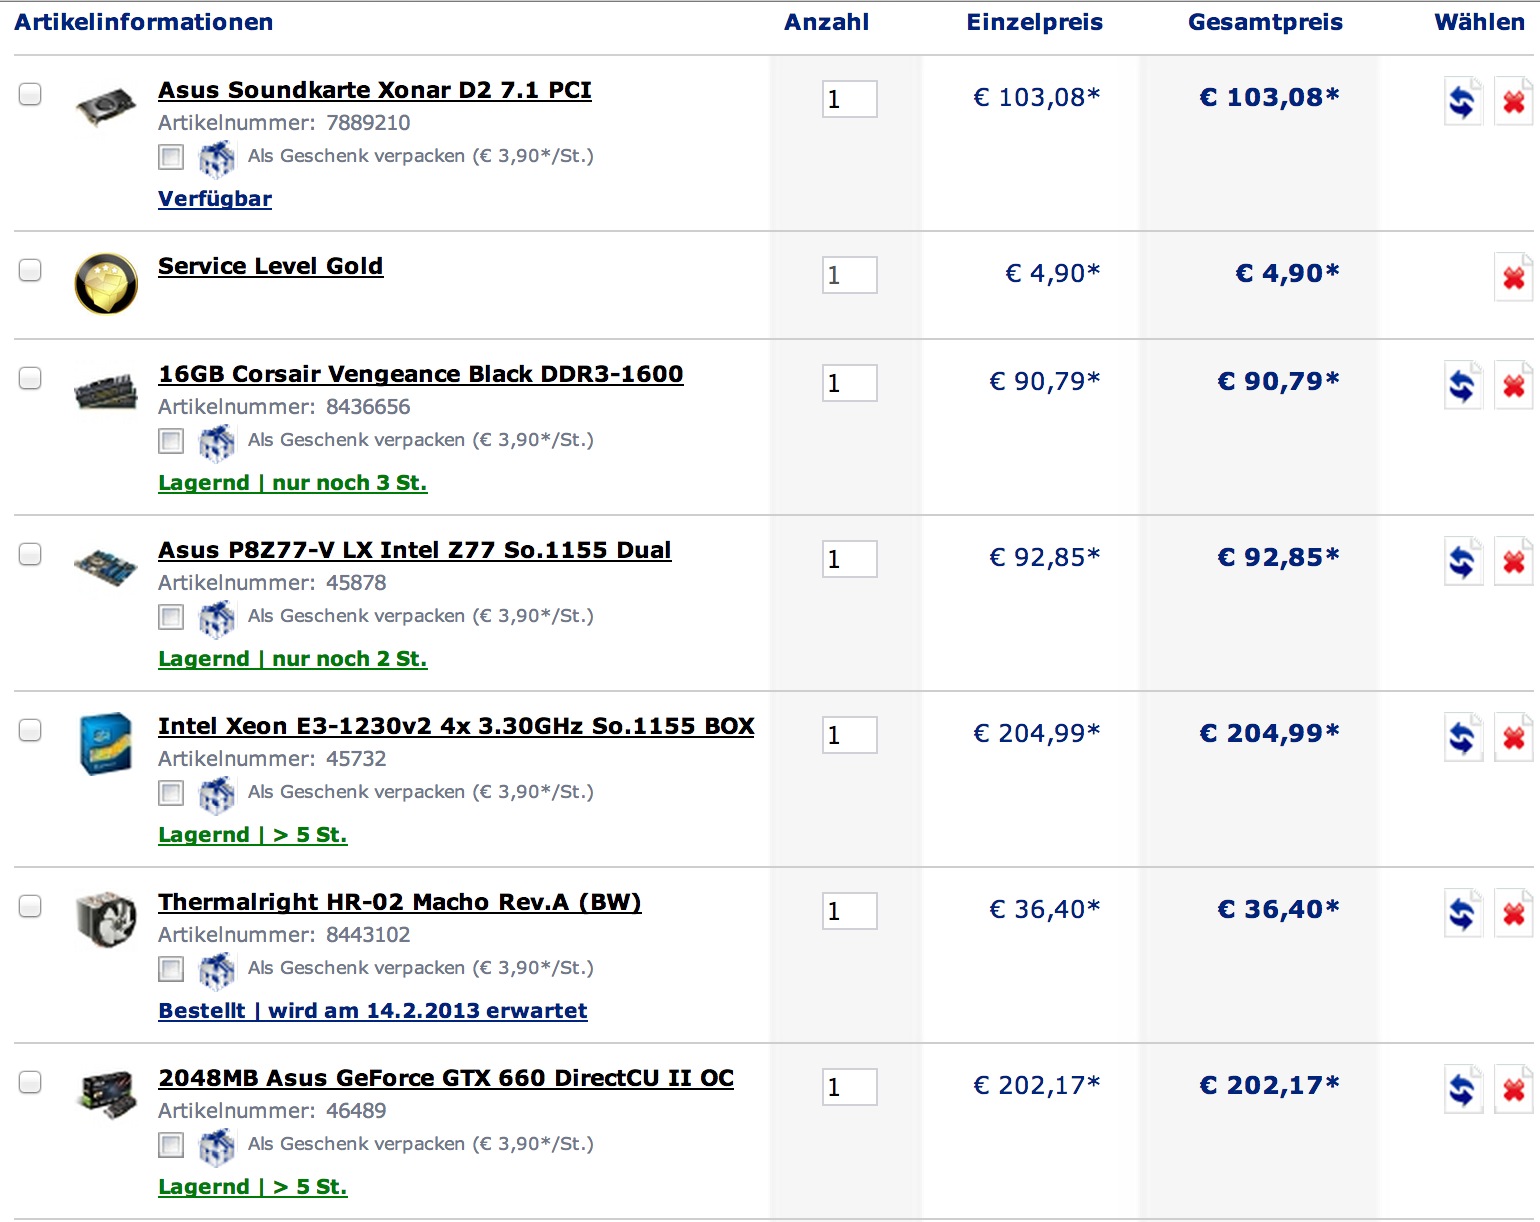The width and height of the screenshot is (1540, 1222).
Task: Click Artikelnummer 7889210 text
Action: [284, 123]
